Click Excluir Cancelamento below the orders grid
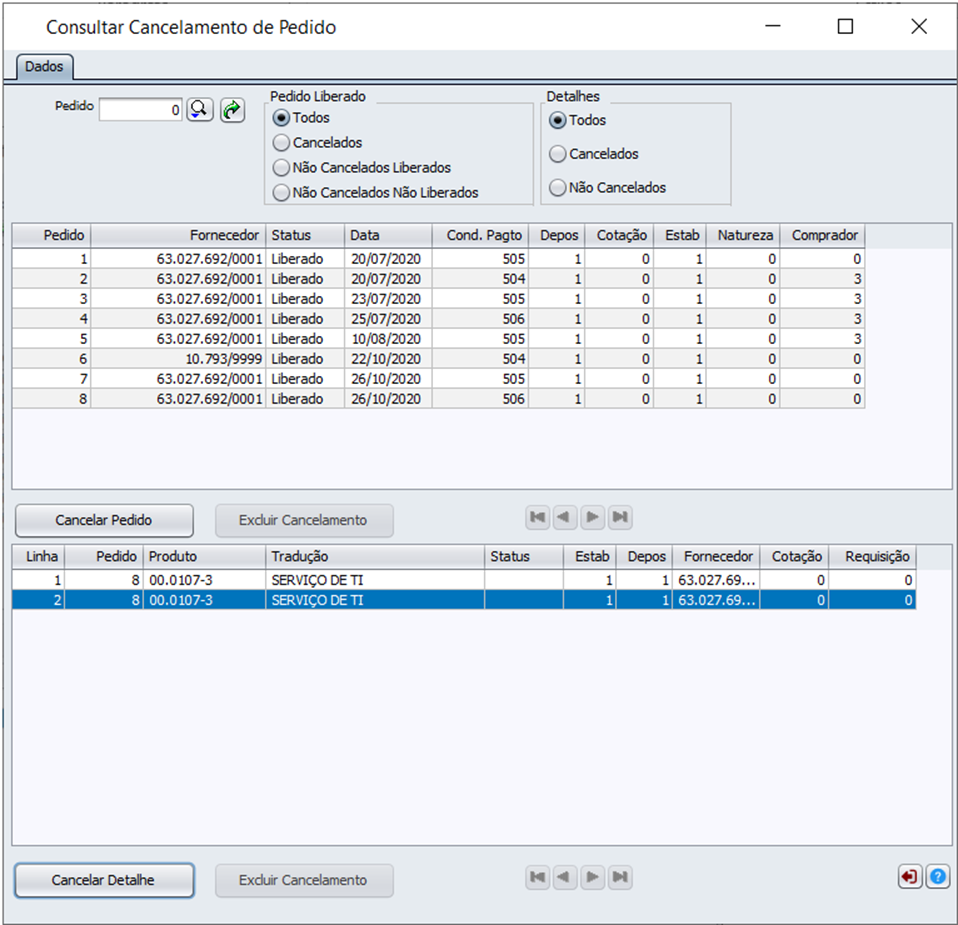 coord(304,521)
